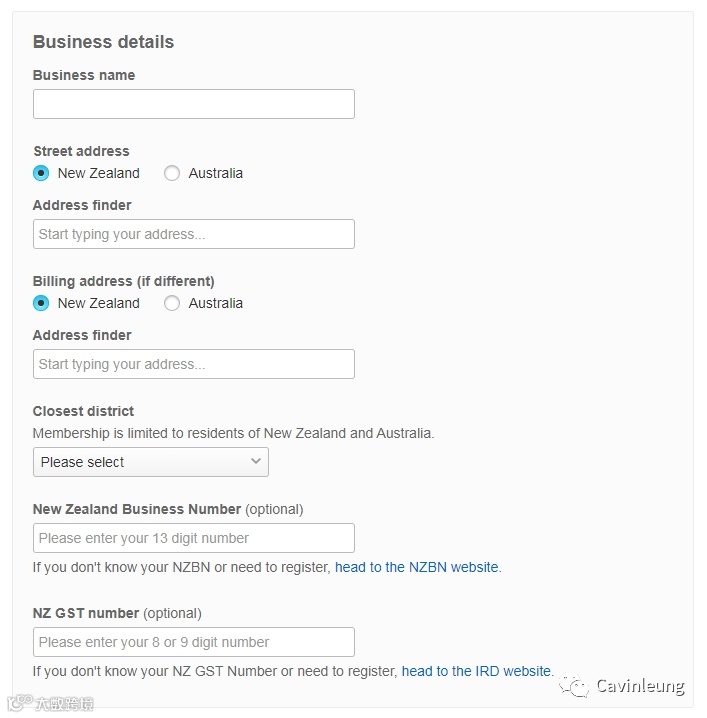Click the 'Business name' field label
This screenshot has height=718, width=707.
[x=84, y=75]
